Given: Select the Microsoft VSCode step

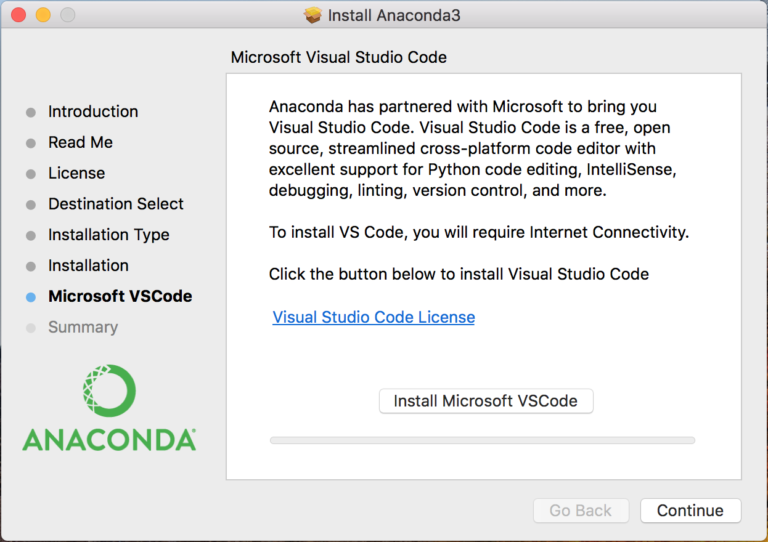Looking at the screenshot, I should pos(120,296).
